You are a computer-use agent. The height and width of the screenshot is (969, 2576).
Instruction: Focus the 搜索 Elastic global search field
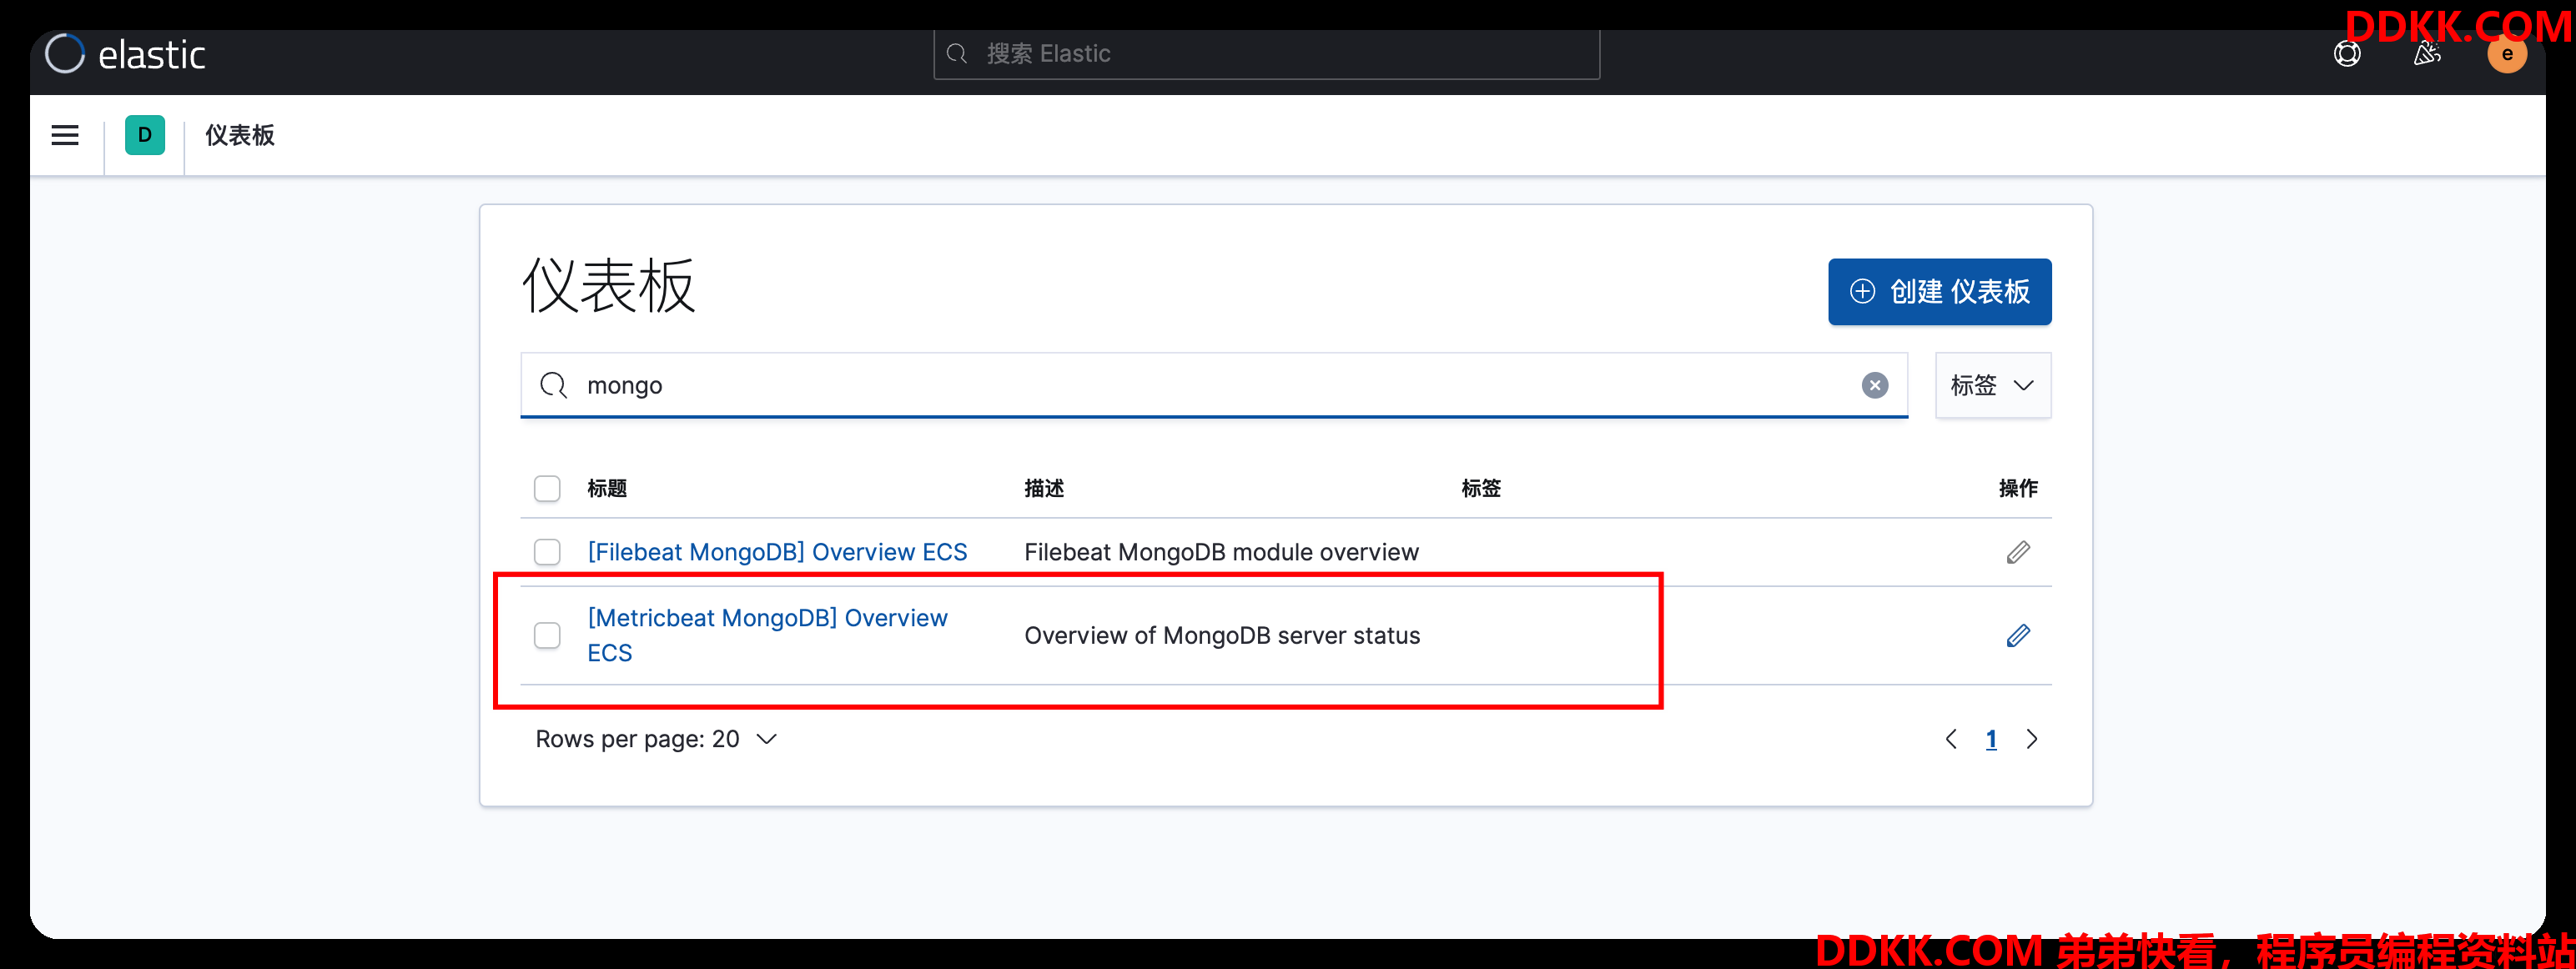(1266, 54)
